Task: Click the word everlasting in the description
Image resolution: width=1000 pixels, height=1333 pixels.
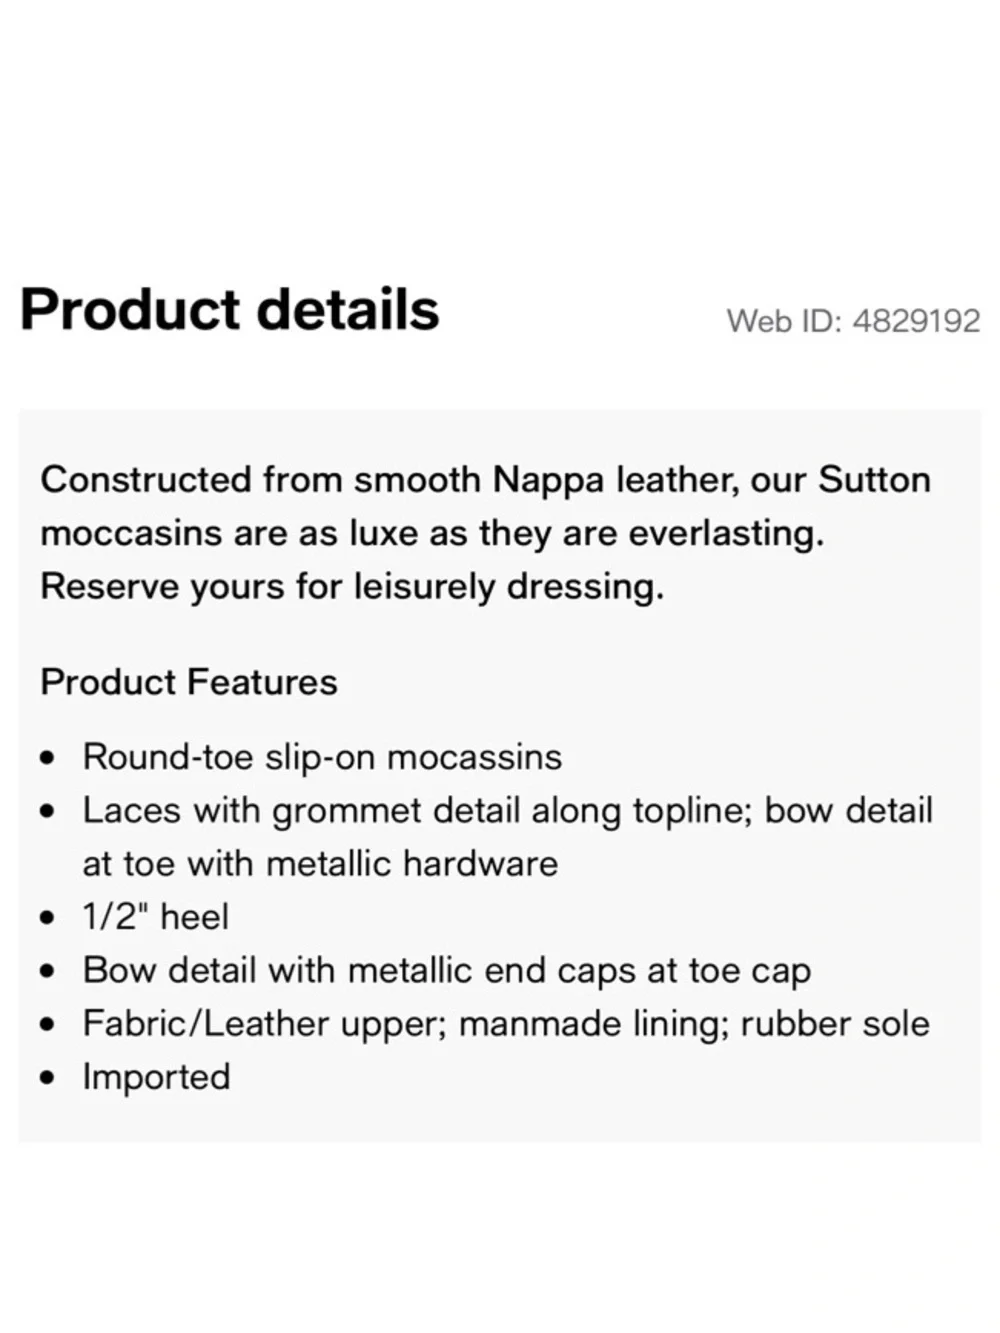Action: tap(726, 533)
